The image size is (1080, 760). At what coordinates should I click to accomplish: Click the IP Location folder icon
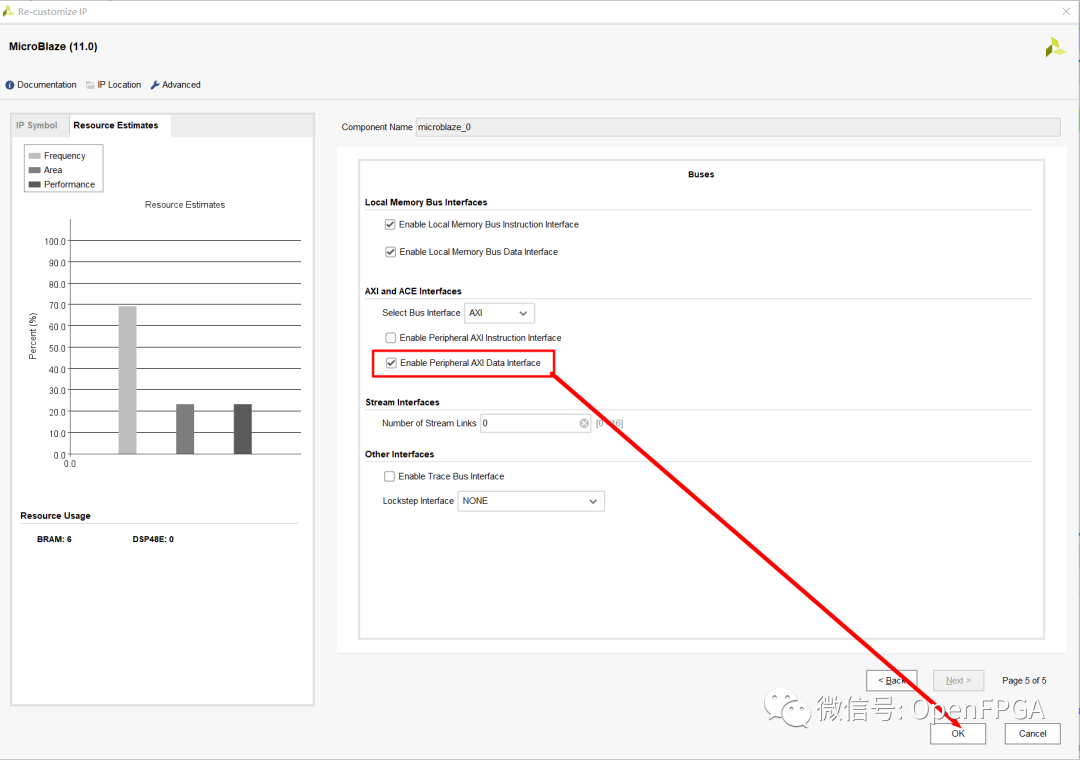[90, 85]
